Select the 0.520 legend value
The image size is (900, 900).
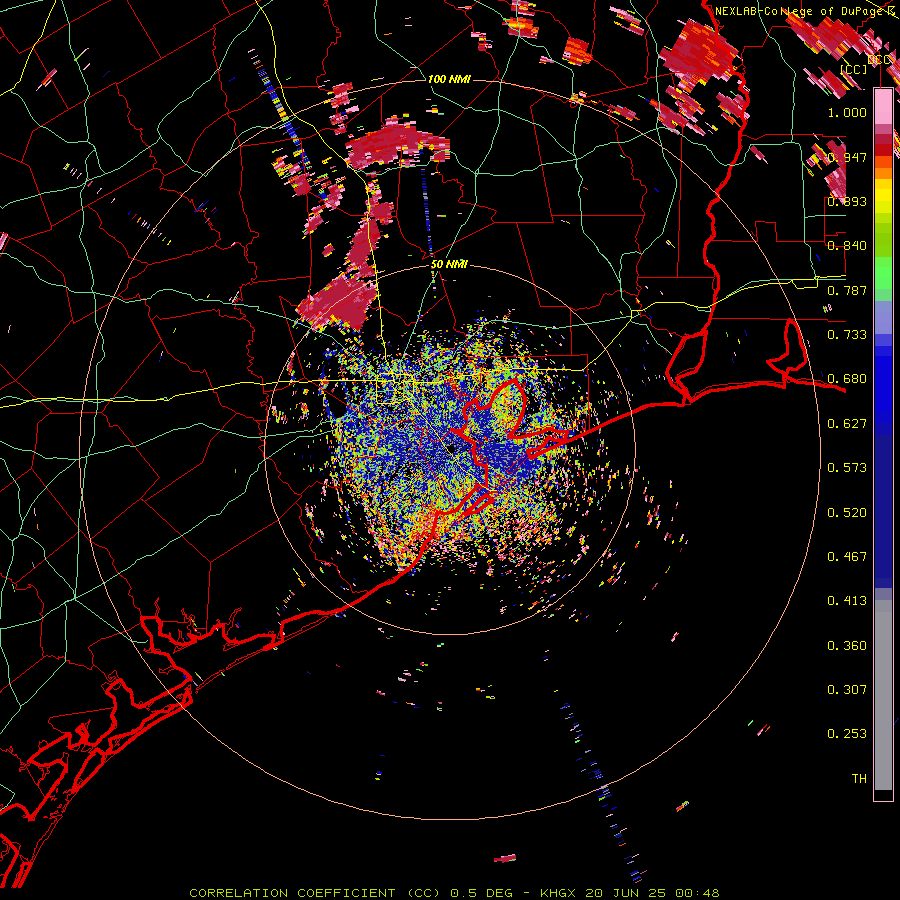tap(847, 513)
